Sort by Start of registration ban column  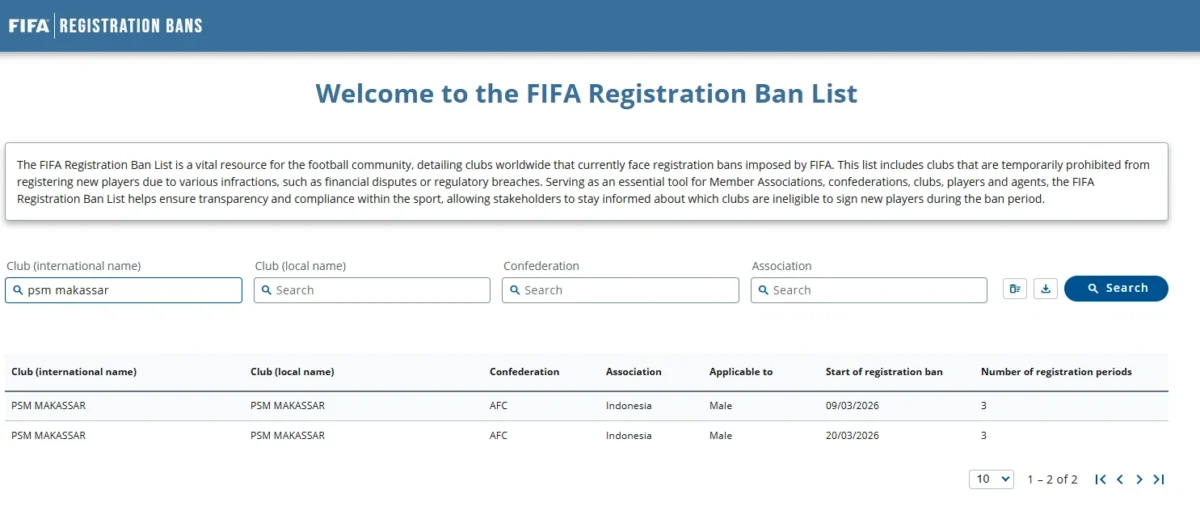(x=884, y=372)
